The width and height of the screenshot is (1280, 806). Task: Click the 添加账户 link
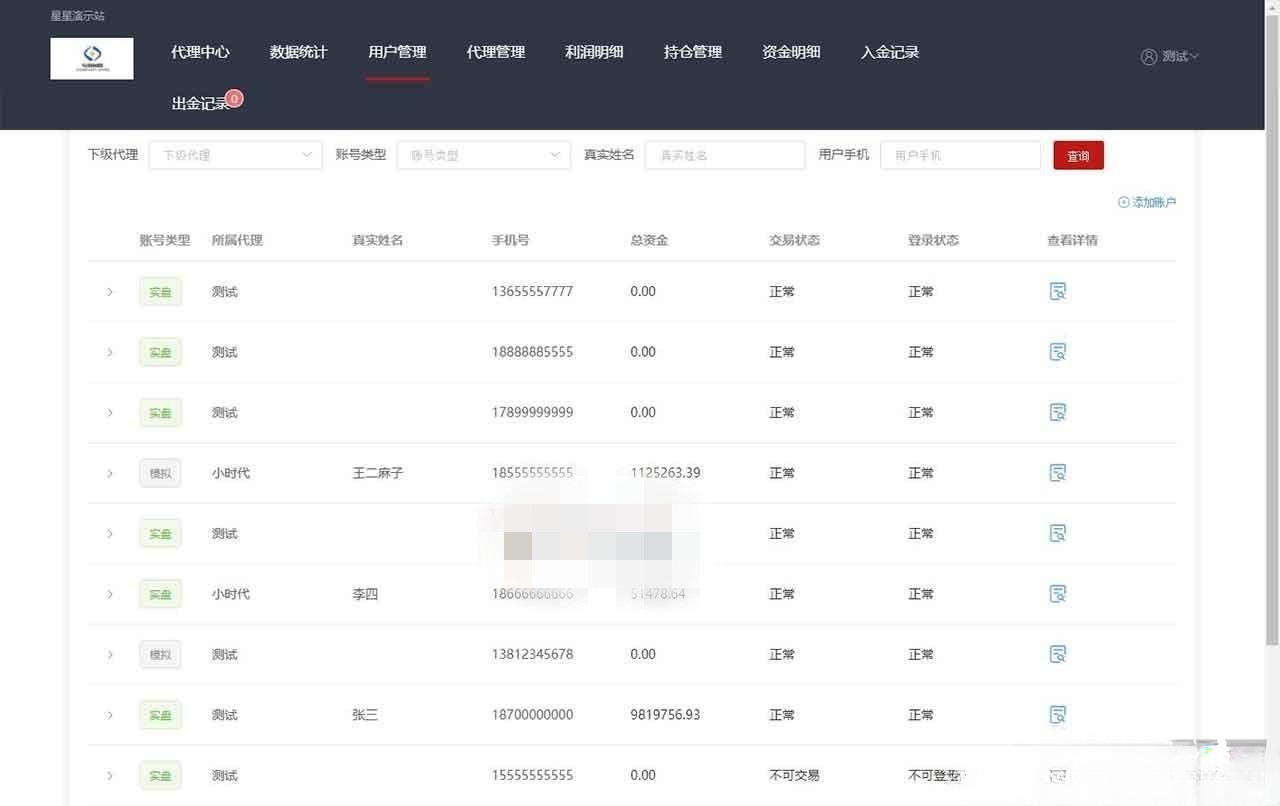click(1150, 201)
